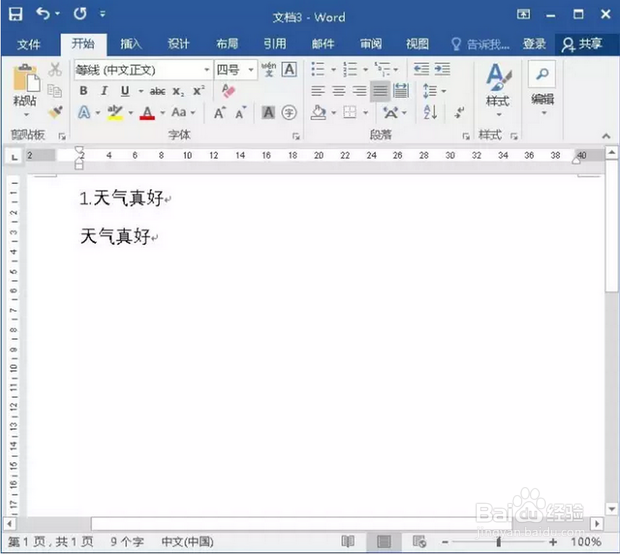Toggle italic formatting
The width and height of the screenshot is (620, 554).
coord(104,91)
